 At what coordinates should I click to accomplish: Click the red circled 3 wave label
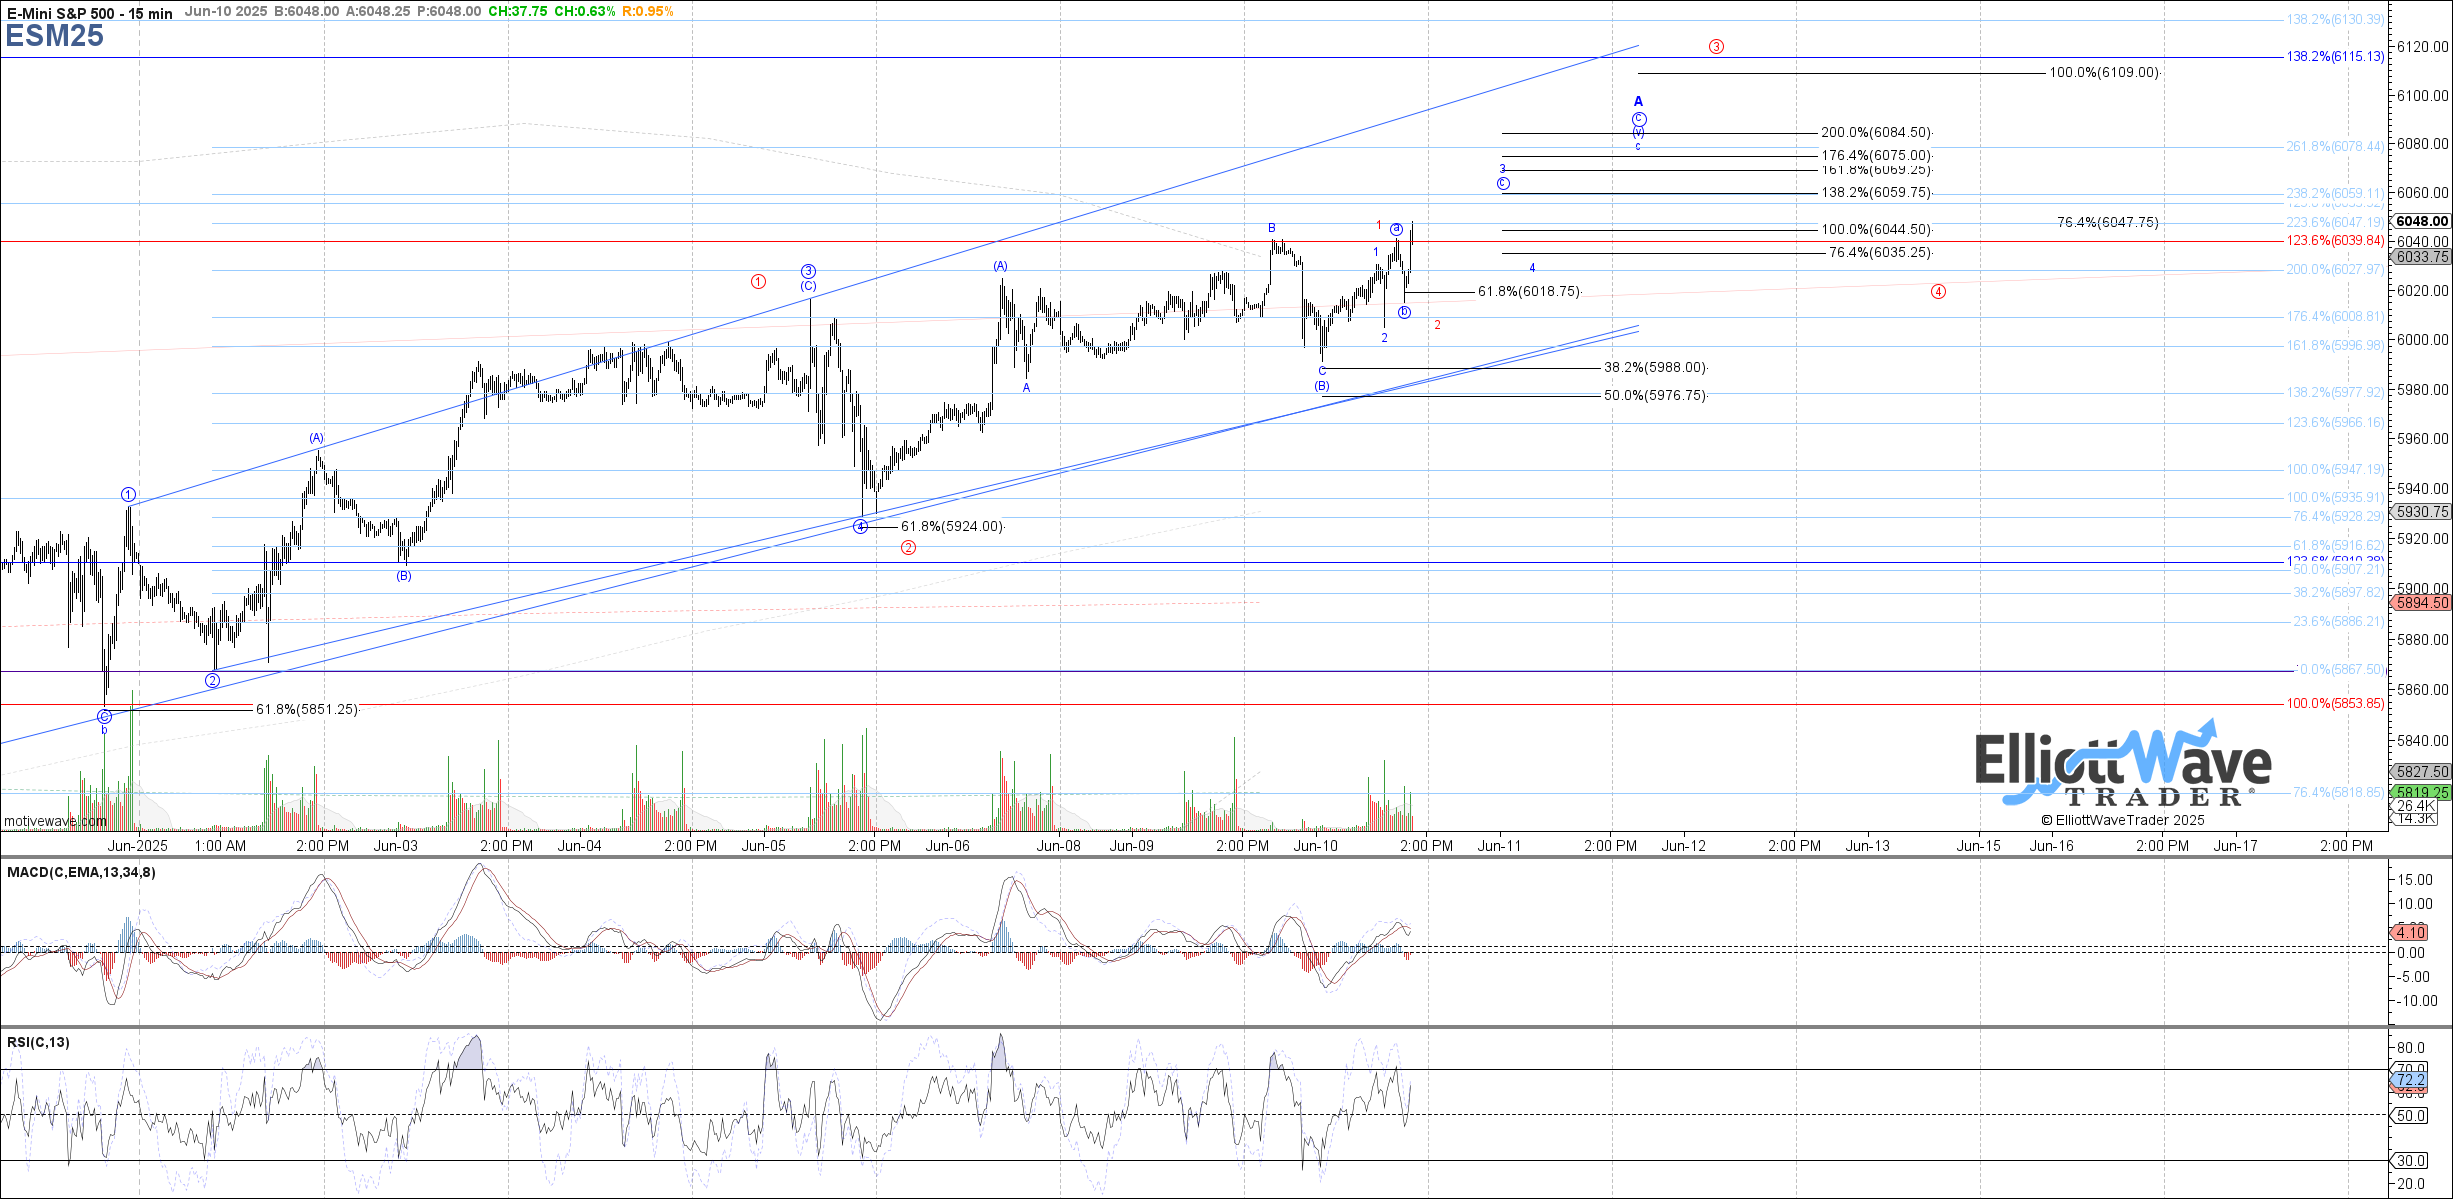coord(1716,47)
